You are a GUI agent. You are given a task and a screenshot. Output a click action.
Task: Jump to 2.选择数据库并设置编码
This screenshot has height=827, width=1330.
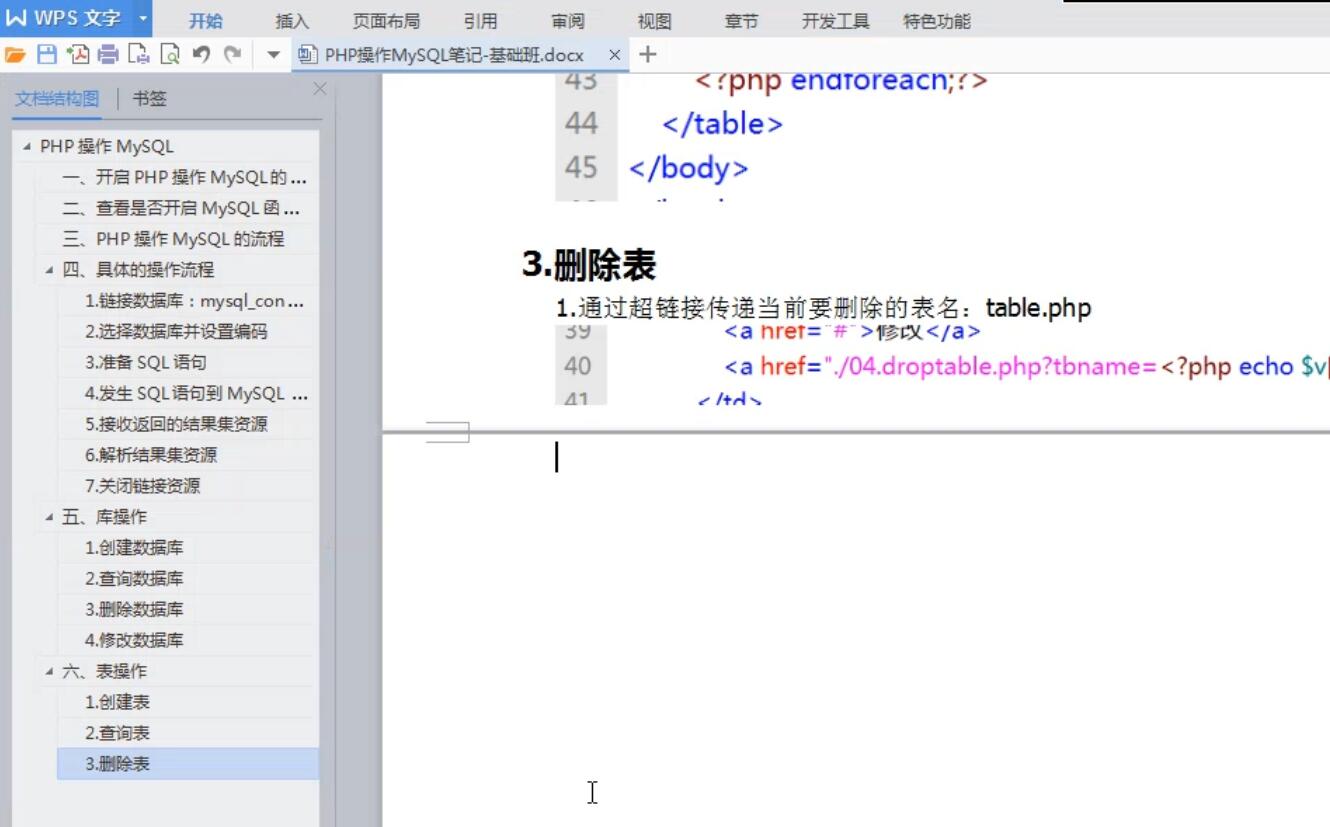click(176, 332)
